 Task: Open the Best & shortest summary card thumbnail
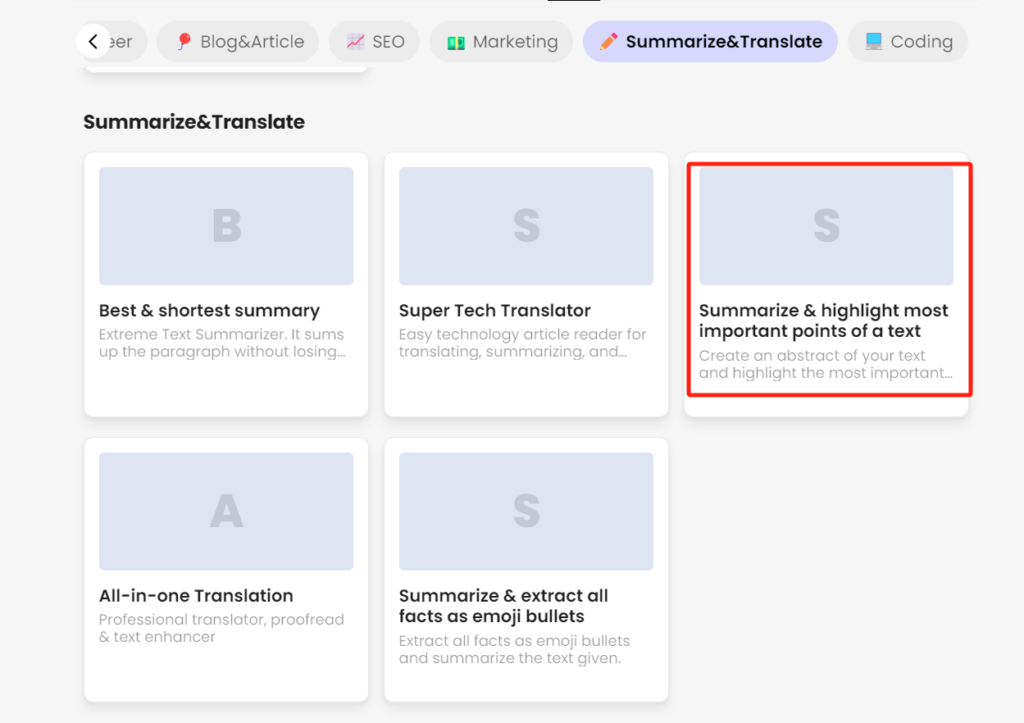point(226,226)
